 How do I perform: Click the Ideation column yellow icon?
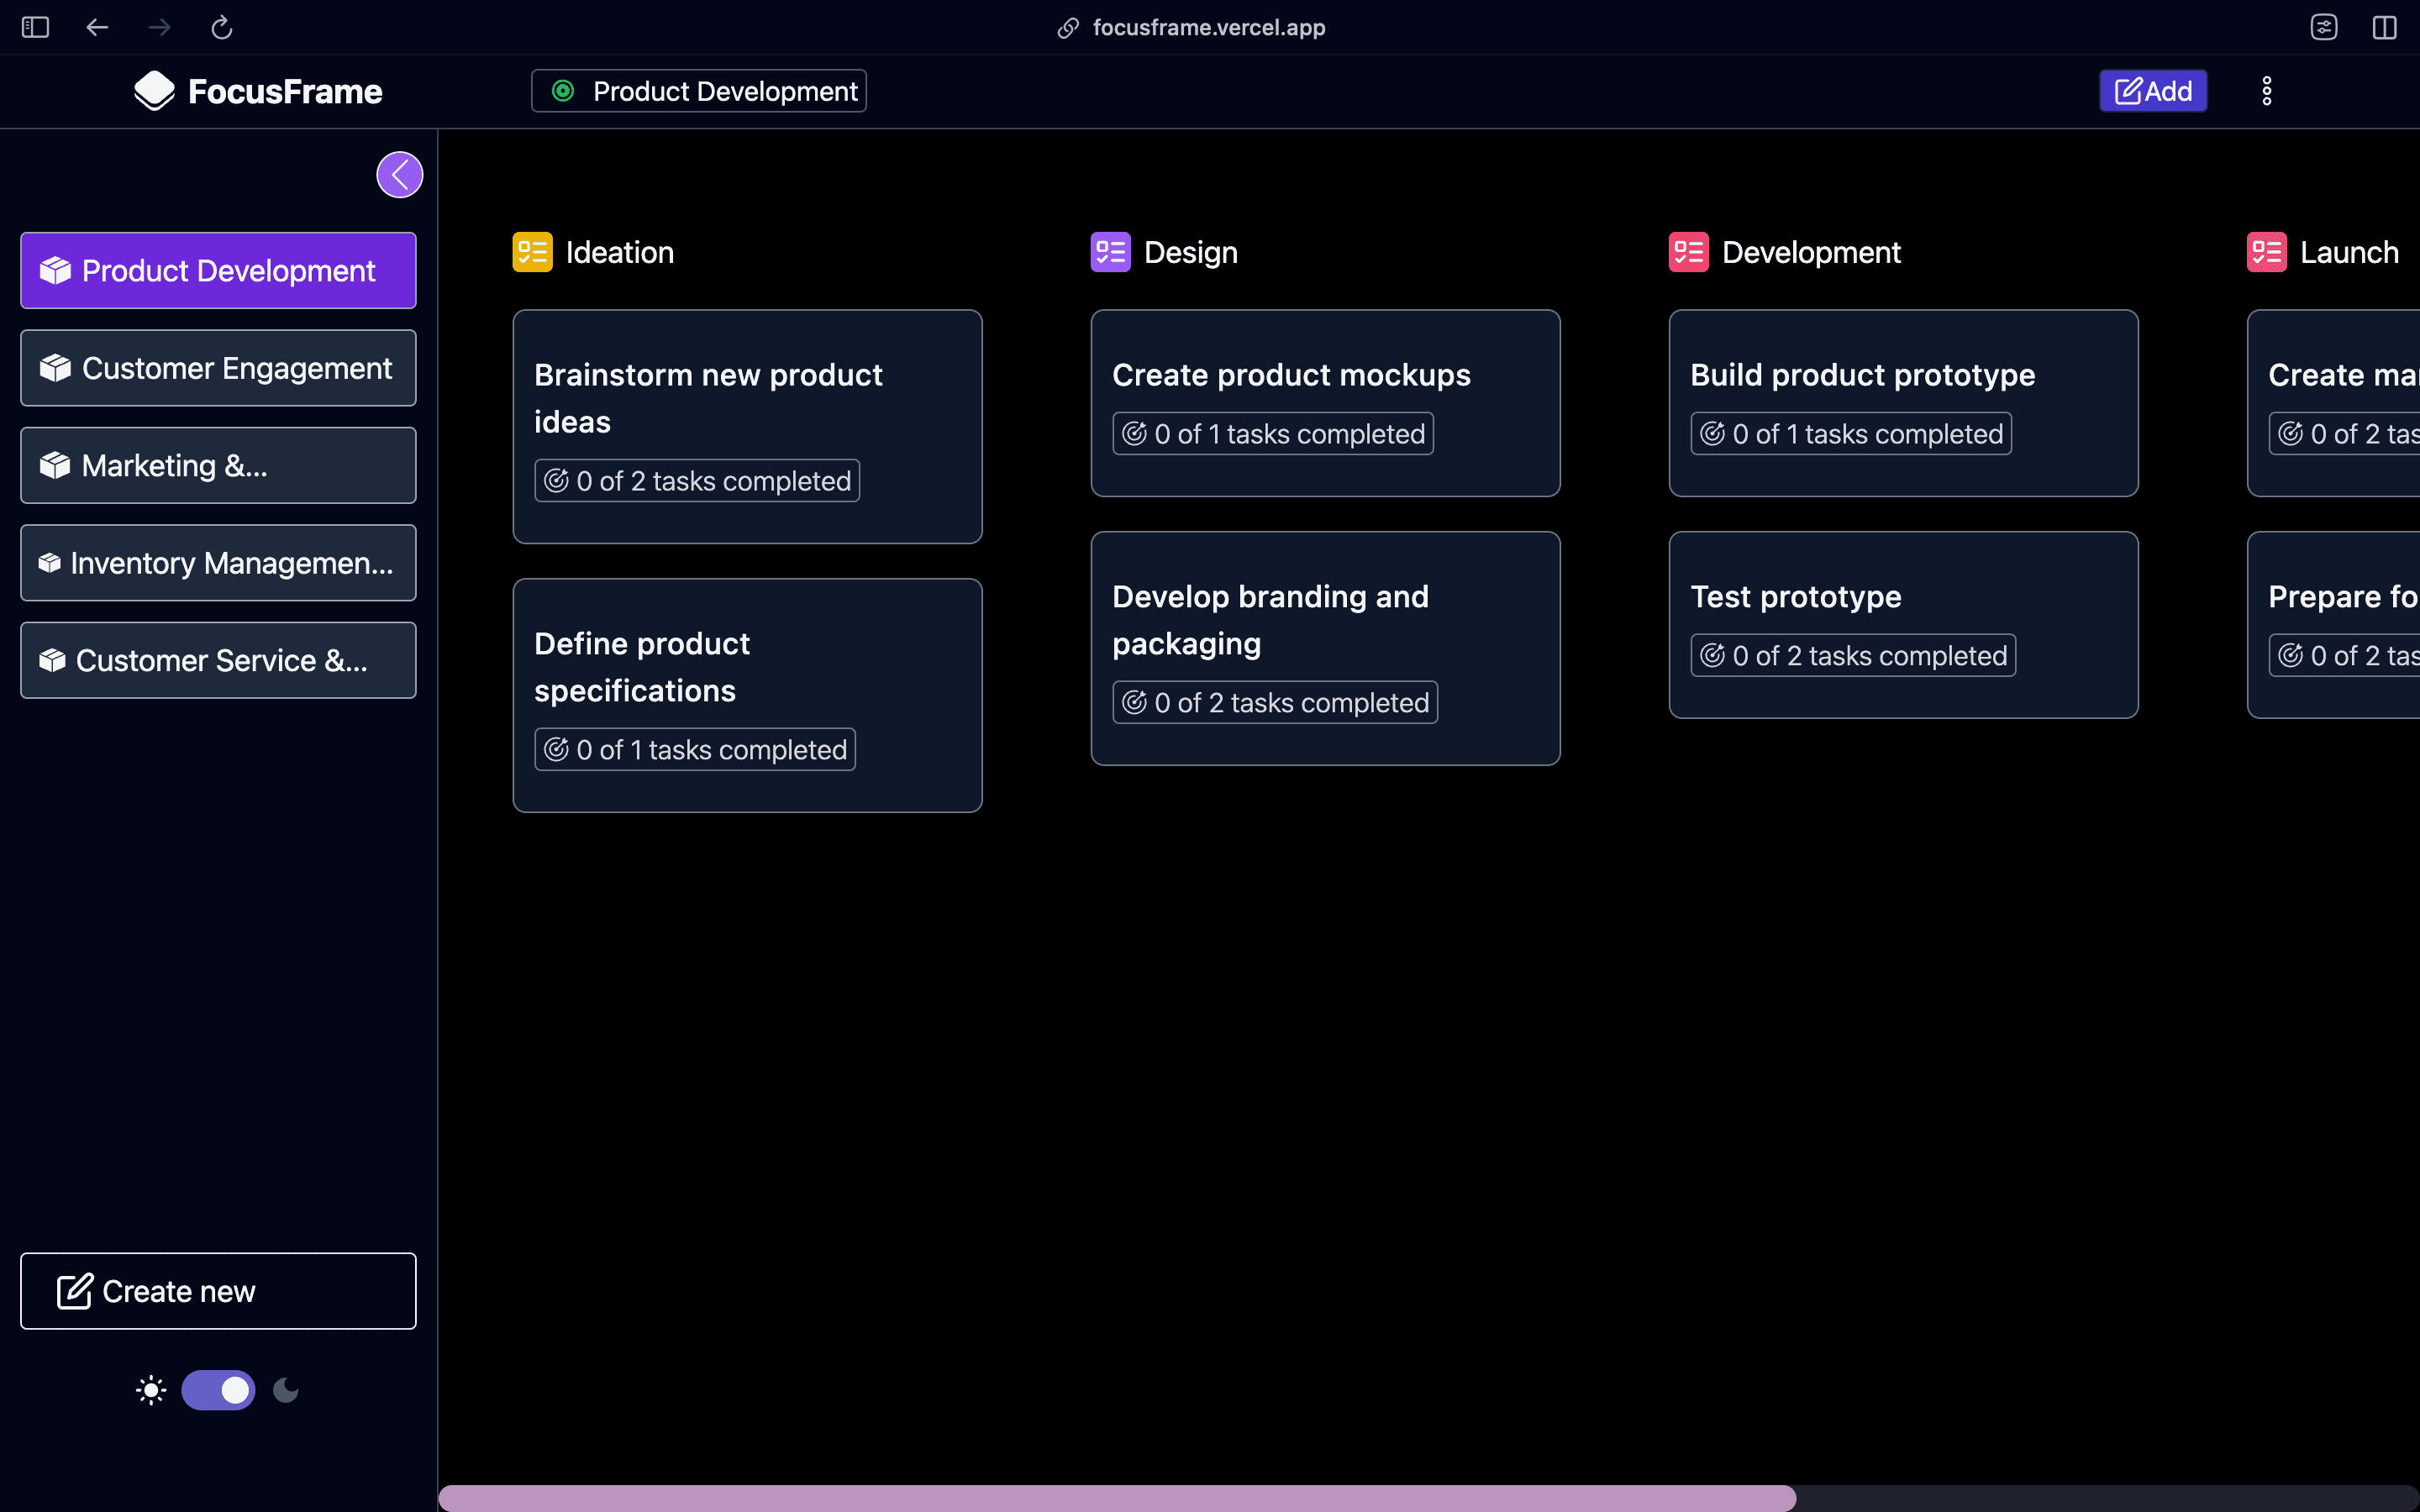532,252
